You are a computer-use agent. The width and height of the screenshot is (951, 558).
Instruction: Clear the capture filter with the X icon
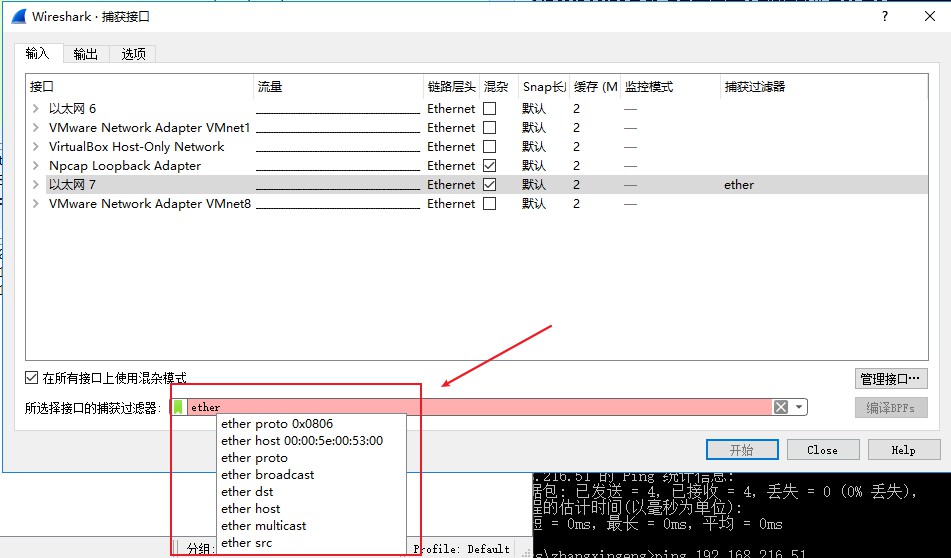coord(781,407)
